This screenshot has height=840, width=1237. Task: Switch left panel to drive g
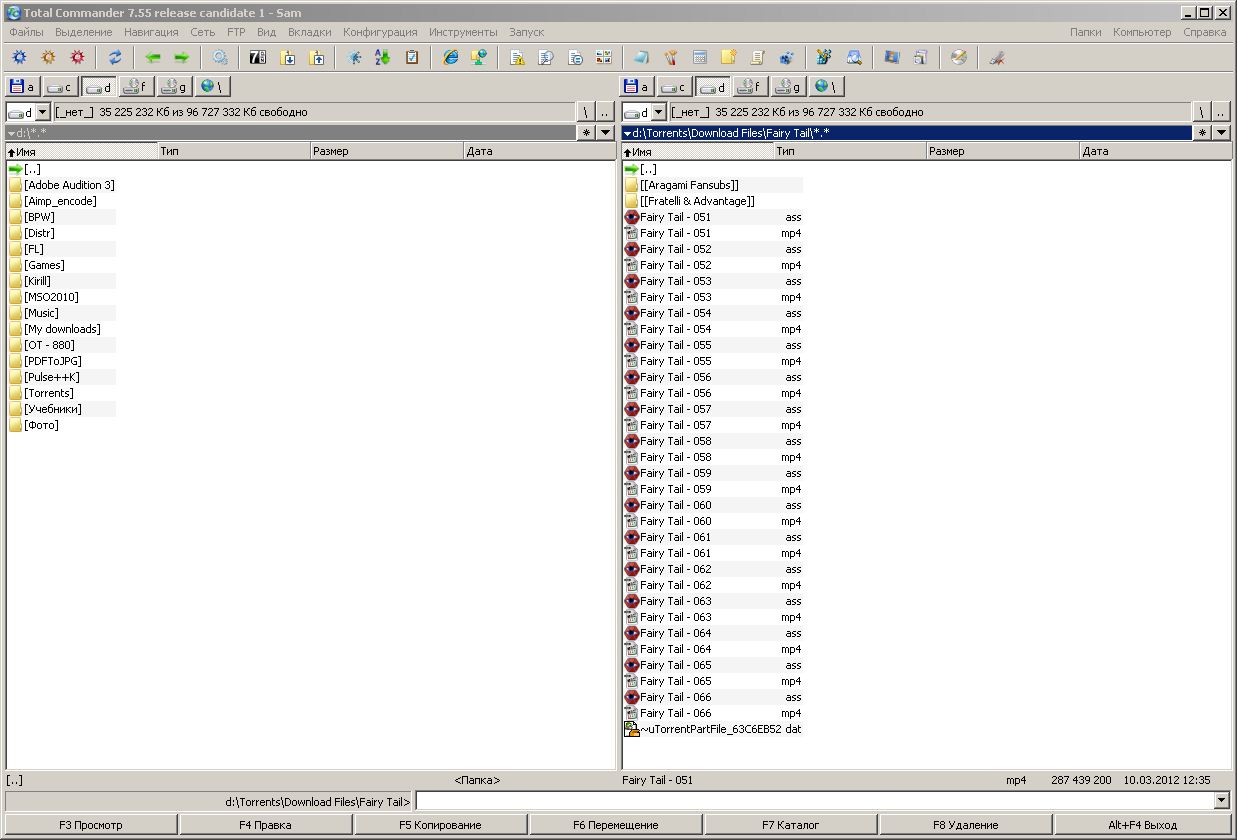click(x=174, y=87)
